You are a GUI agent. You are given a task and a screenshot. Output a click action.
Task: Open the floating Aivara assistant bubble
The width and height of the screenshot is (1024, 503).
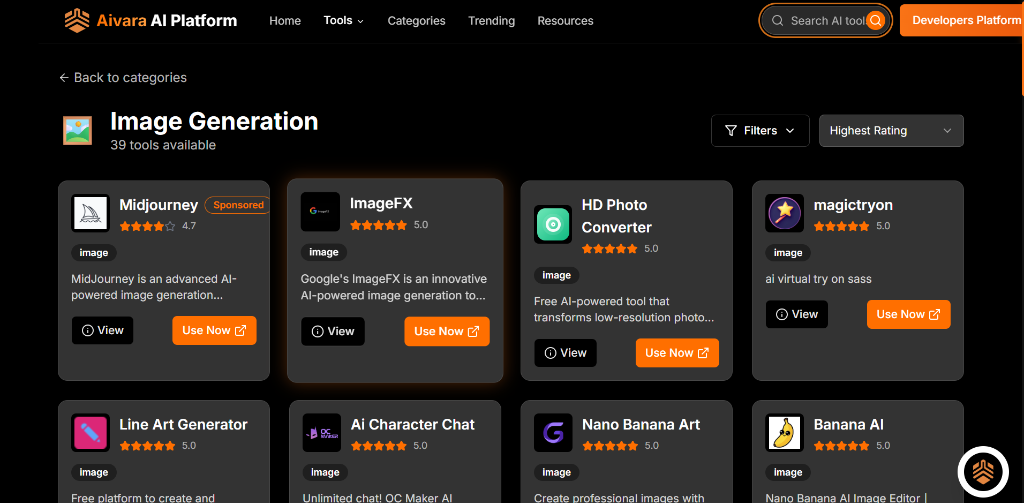(x=983, y=472)
